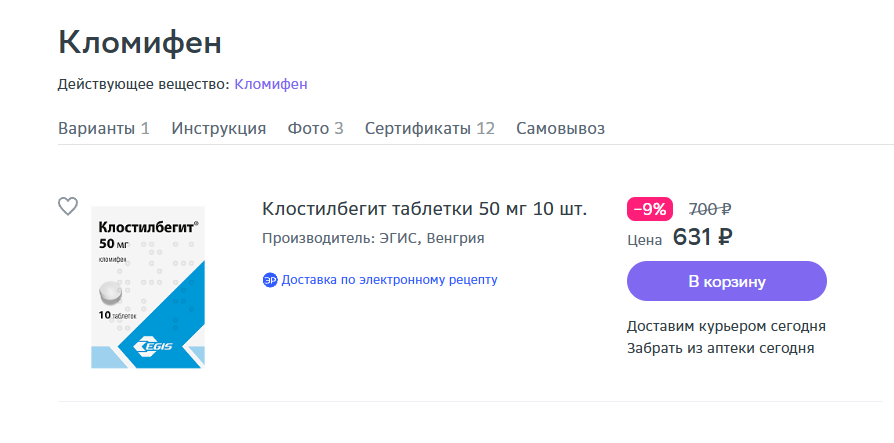Add the product with В корзину button

point(727,281)
